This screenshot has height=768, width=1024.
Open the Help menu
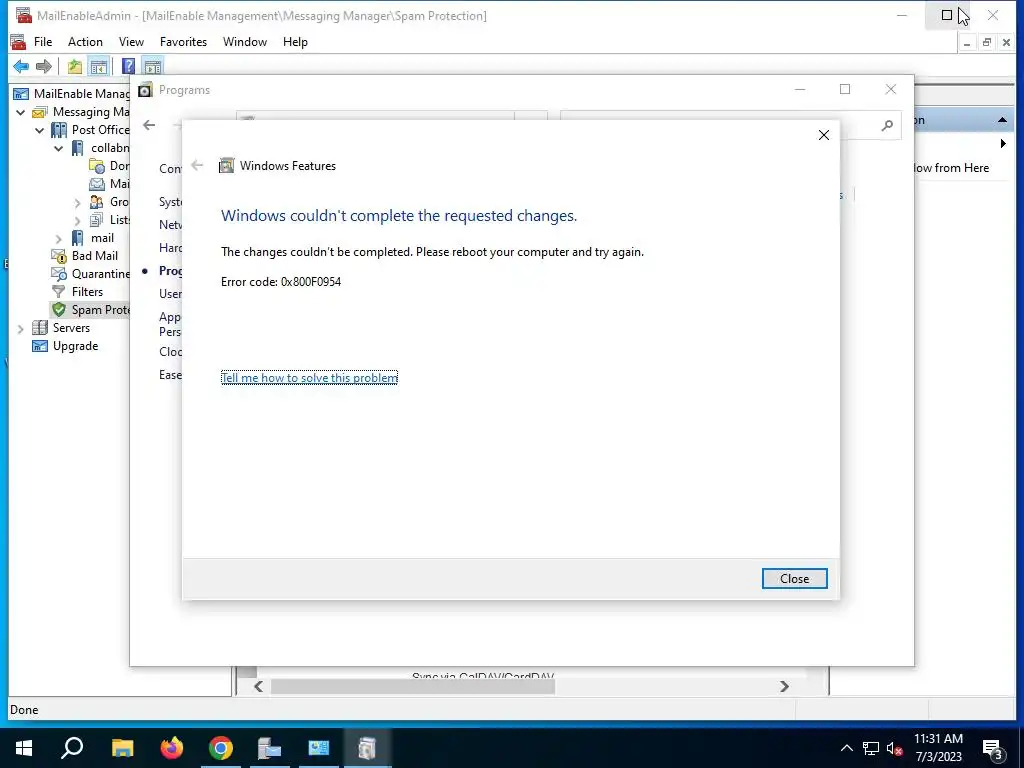click(295, 42)
